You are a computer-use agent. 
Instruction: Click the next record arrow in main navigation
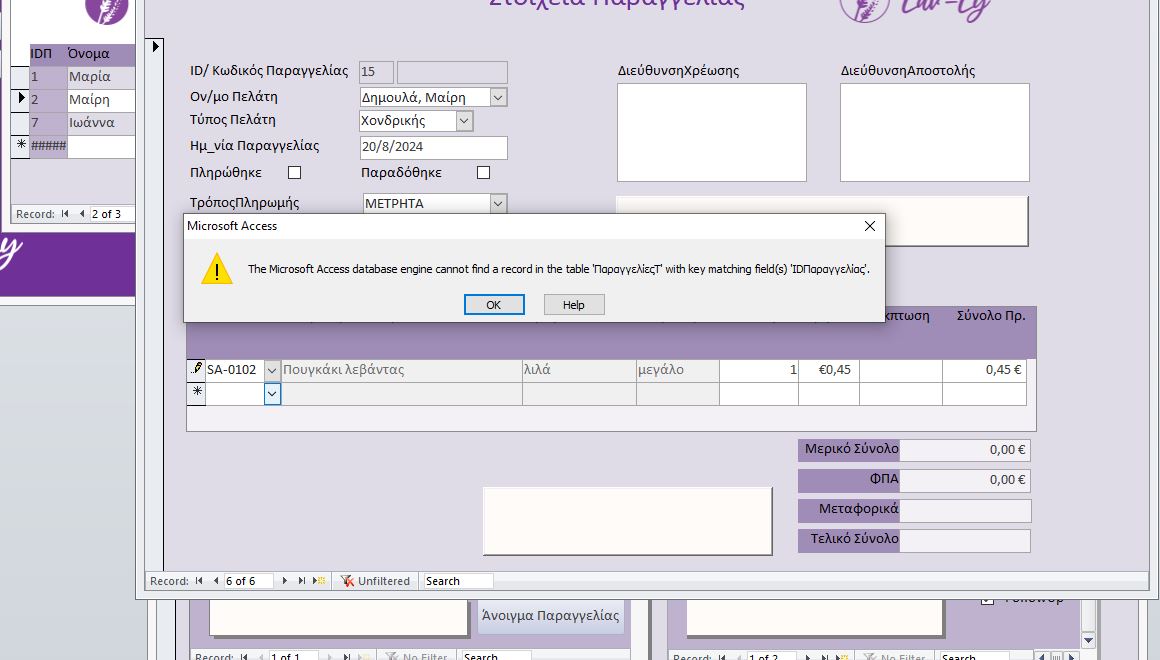coord(285,580)
